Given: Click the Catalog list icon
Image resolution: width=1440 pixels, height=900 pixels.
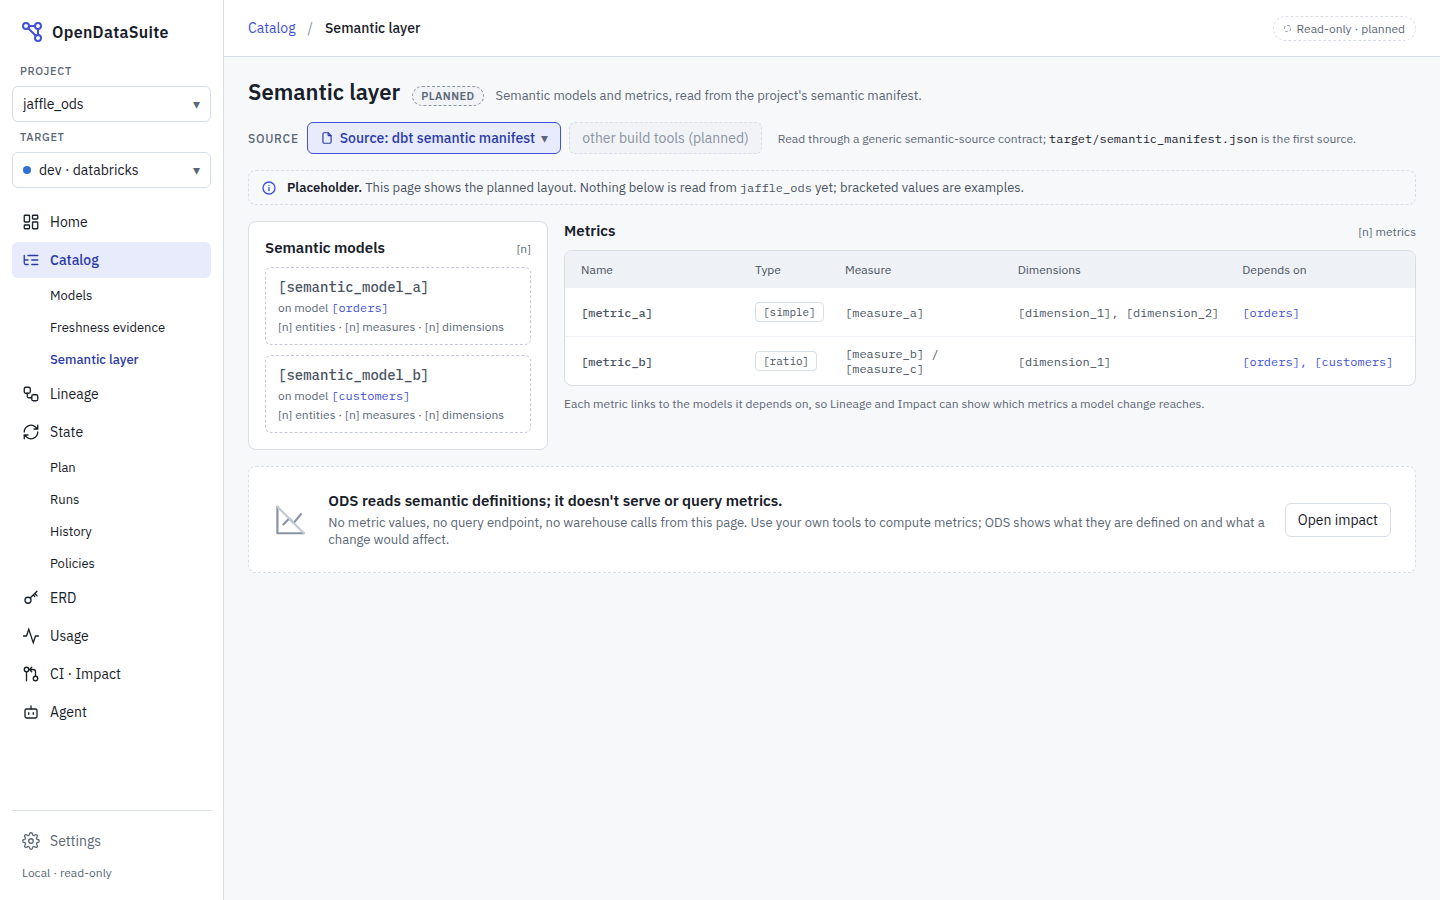Looking at the screenshot, I should pos(31,260).
